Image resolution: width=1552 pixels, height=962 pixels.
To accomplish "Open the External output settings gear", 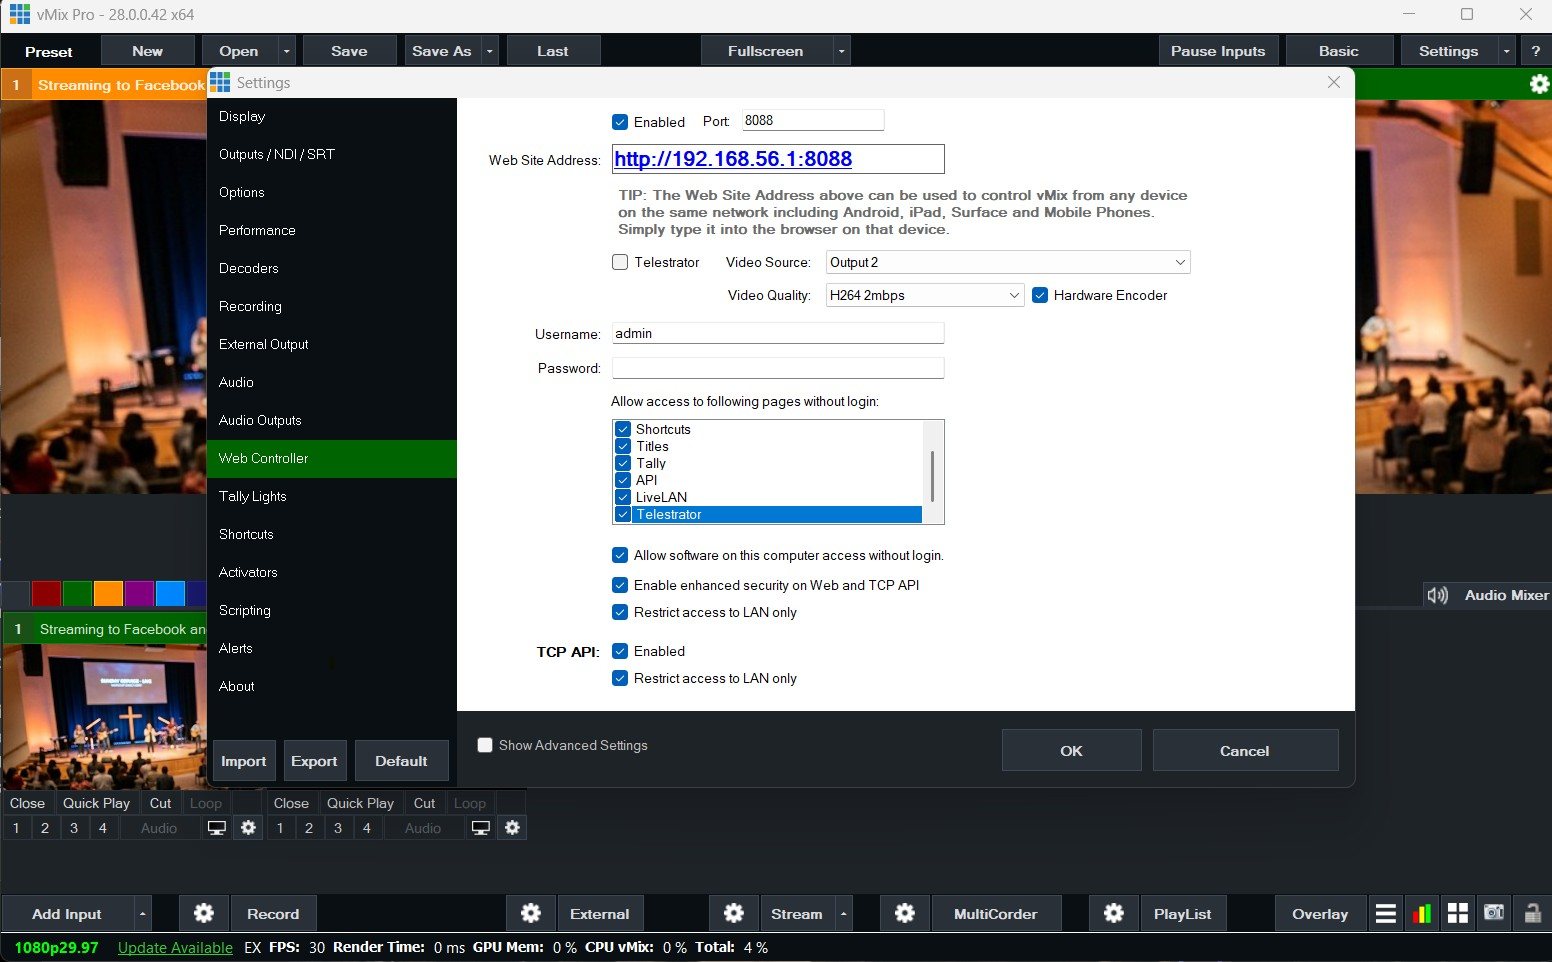I will pos(531,913).
